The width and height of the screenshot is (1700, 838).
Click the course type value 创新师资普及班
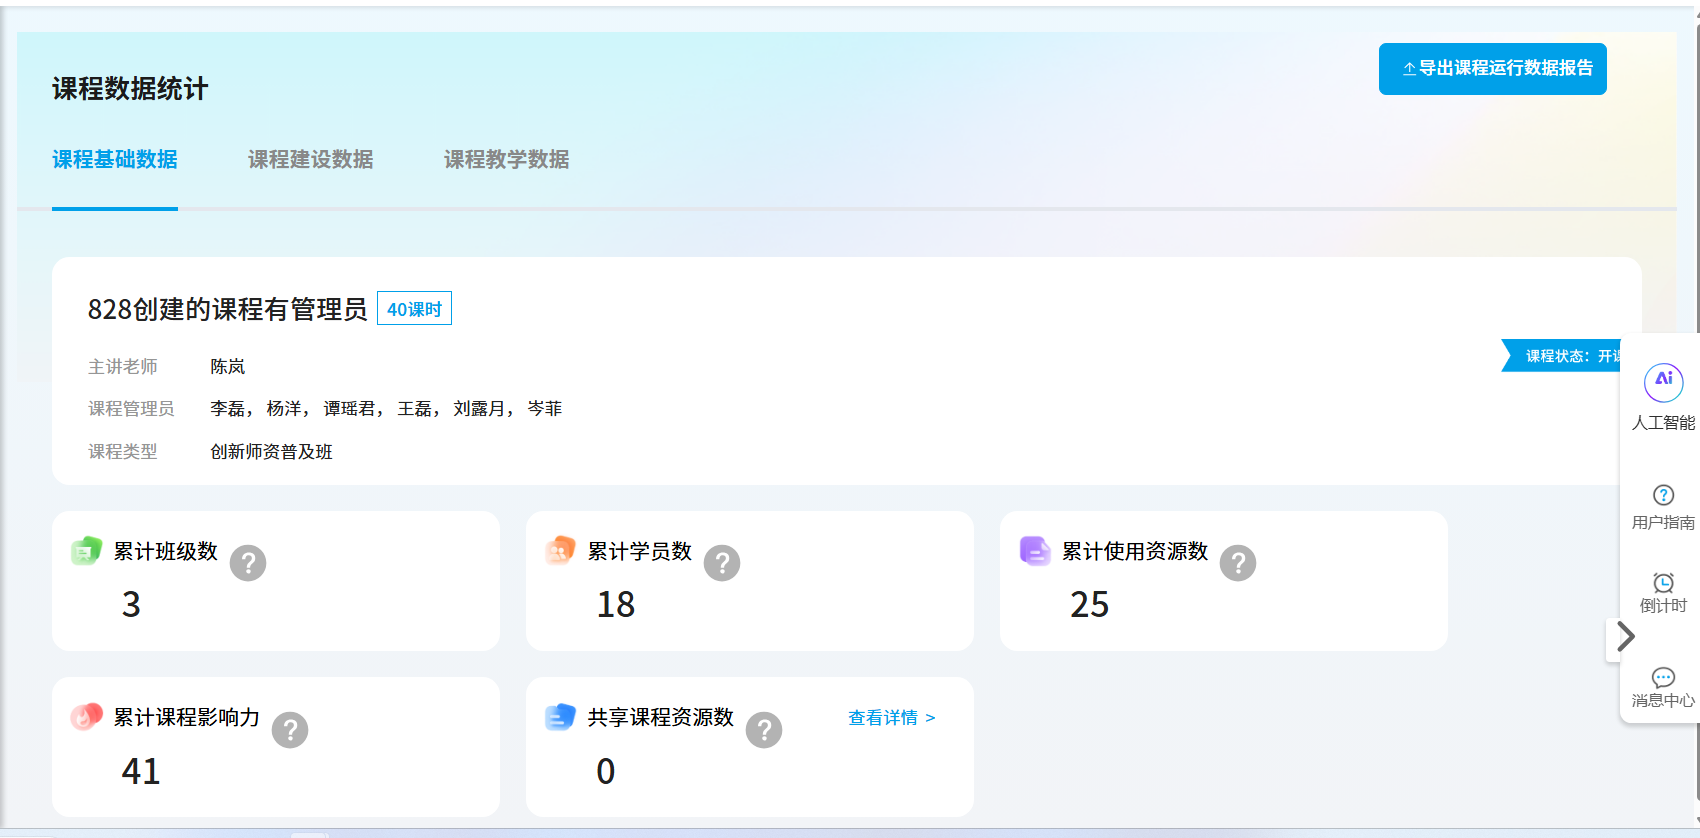[271, 452]
